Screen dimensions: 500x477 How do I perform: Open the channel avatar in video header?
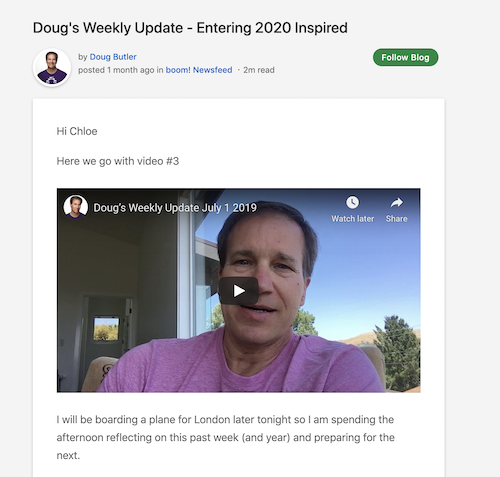pos(76,207)
